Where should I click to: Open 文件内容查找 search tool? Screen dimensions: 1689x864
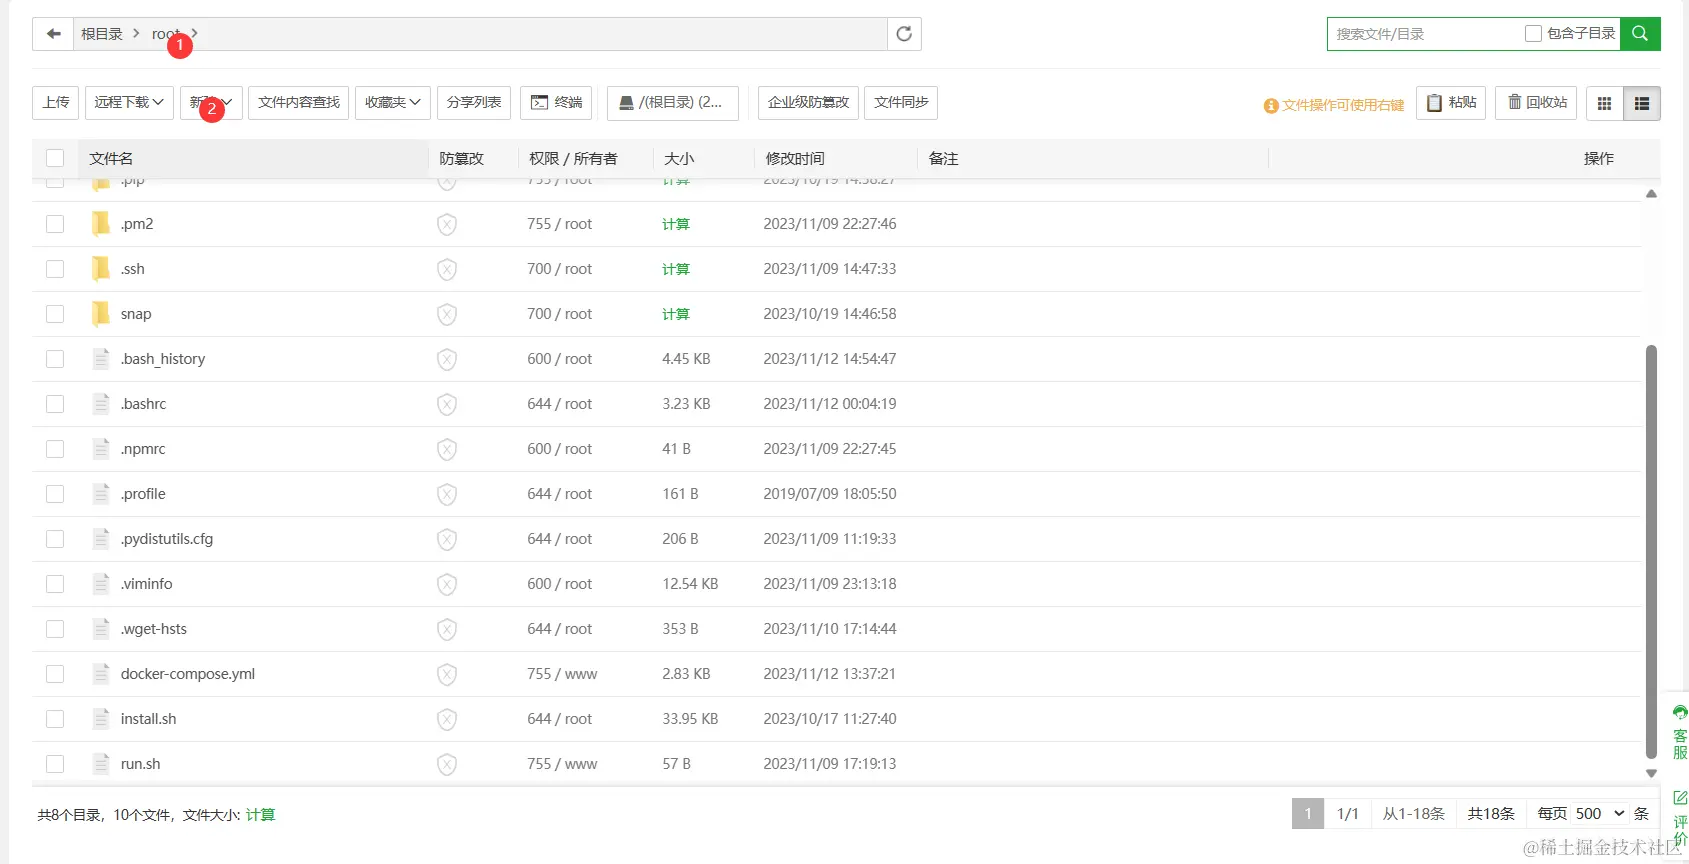(298, 103)
